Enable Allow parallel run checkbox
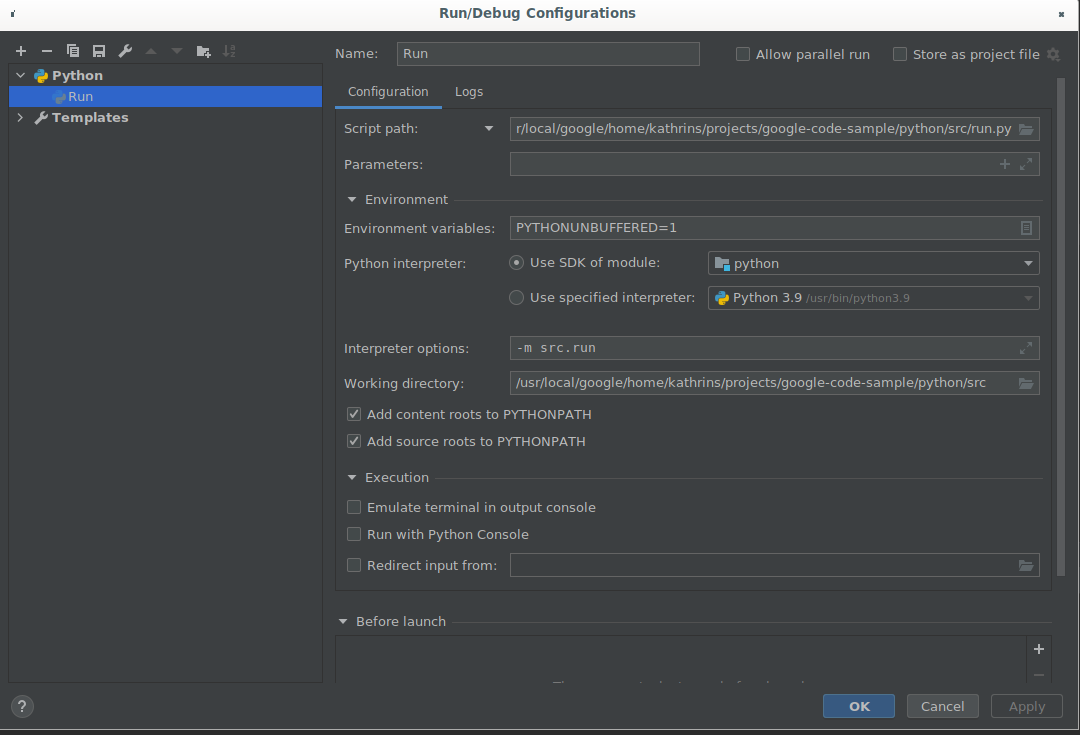The width and height of the screenshot is (1080, 735). coord(742,54)
